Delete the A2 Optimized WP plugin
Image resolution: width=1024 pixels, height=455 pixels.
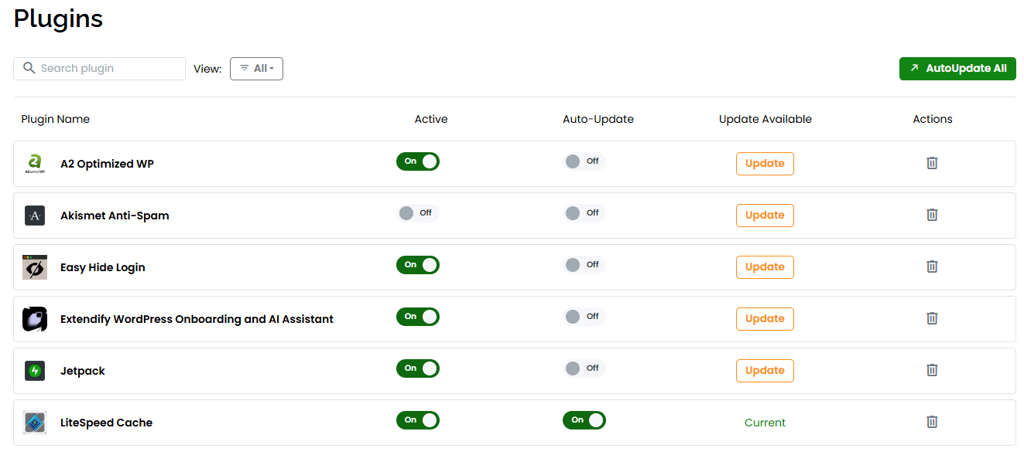(x=932, y=163)
